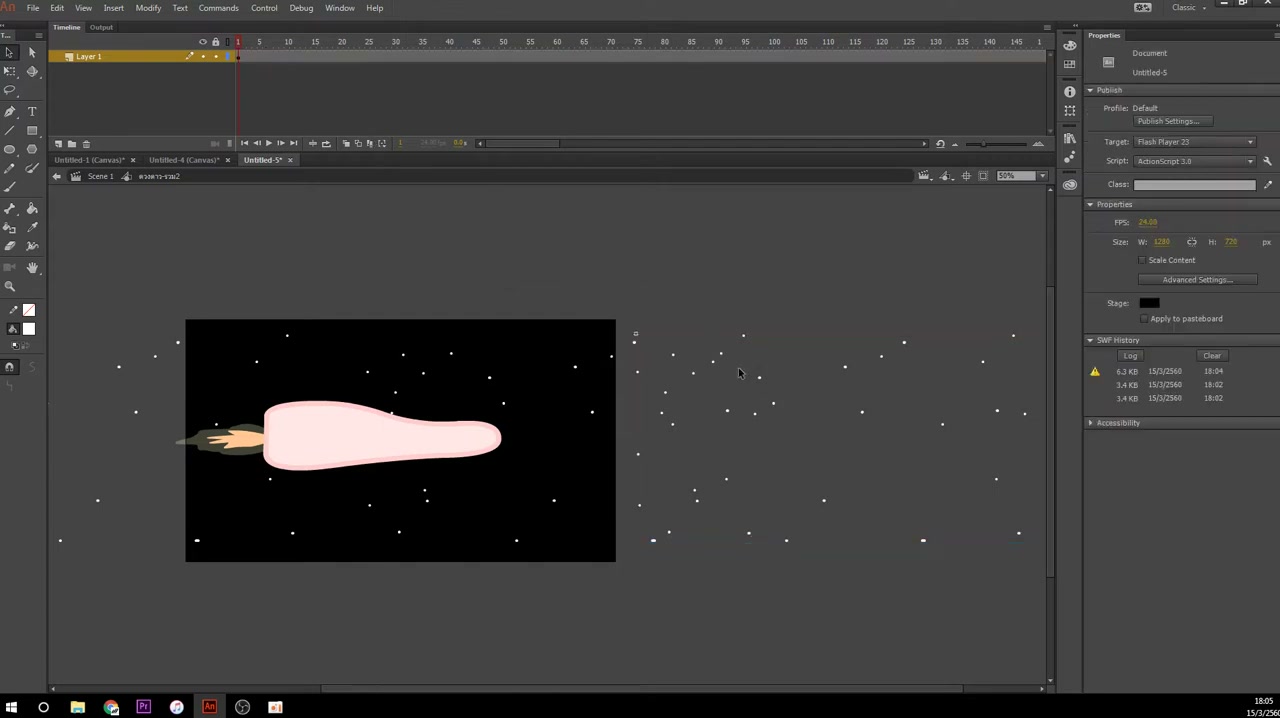Choose the Line tool

tap(10, 131)
